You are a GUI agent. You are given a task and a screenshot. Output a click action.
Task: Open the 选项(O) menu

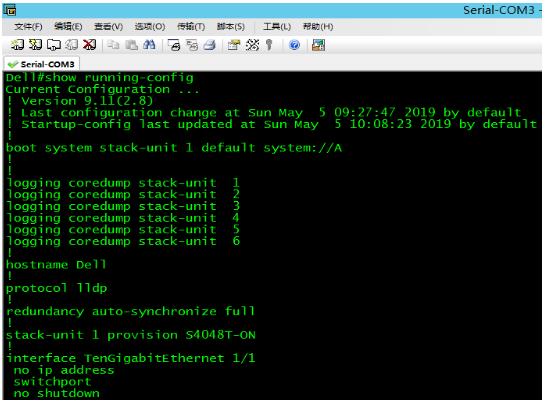[x=150, y=26]
